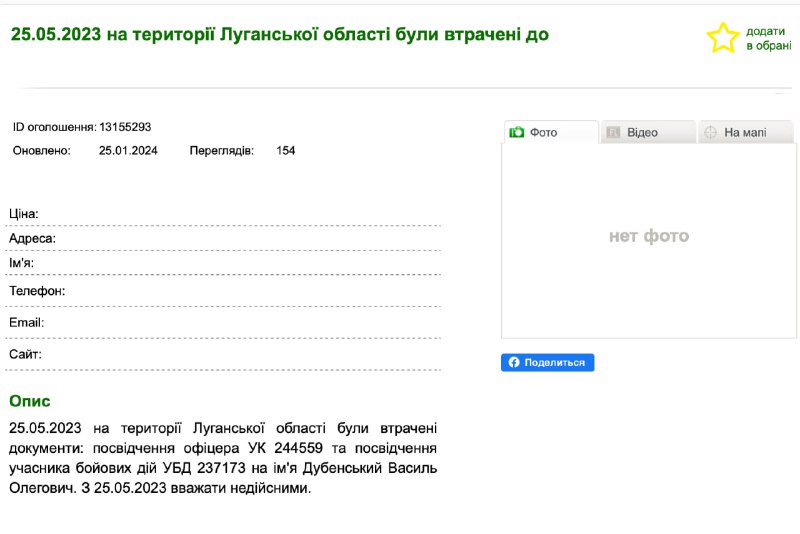Image resolution: width=800 pixels, height=534 pixels.
Task: Click the Переглядів count 154
Action: [286, 150]
